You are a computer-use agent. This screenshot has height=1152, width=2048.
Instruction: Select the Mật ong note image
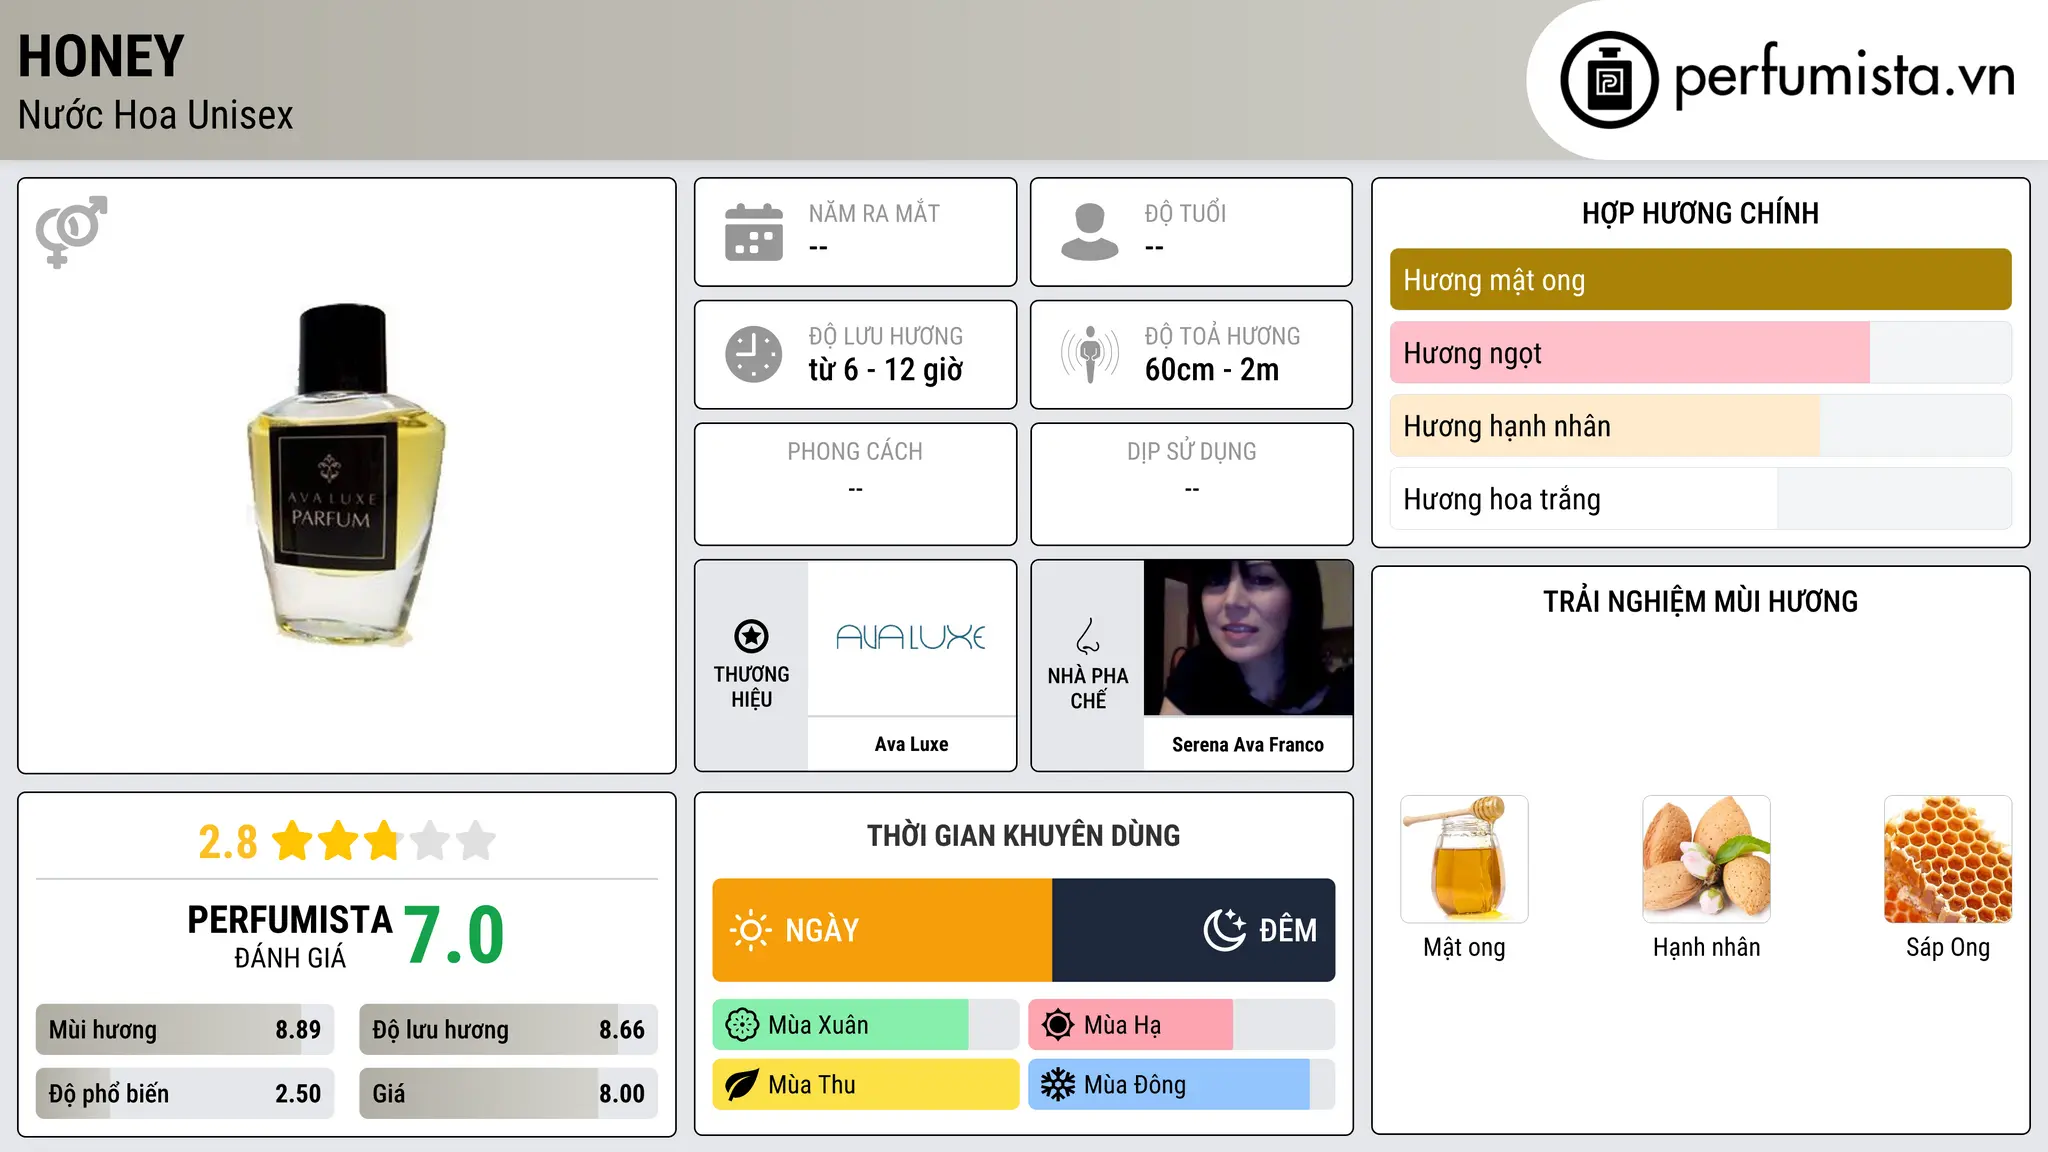coord(1464,859)
